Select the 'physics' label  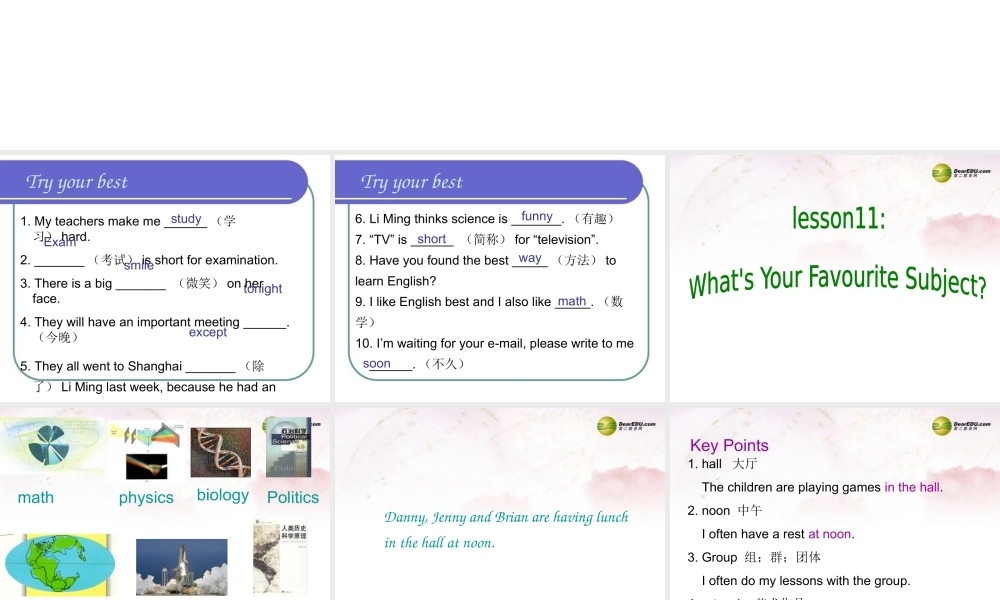point(146,497)
